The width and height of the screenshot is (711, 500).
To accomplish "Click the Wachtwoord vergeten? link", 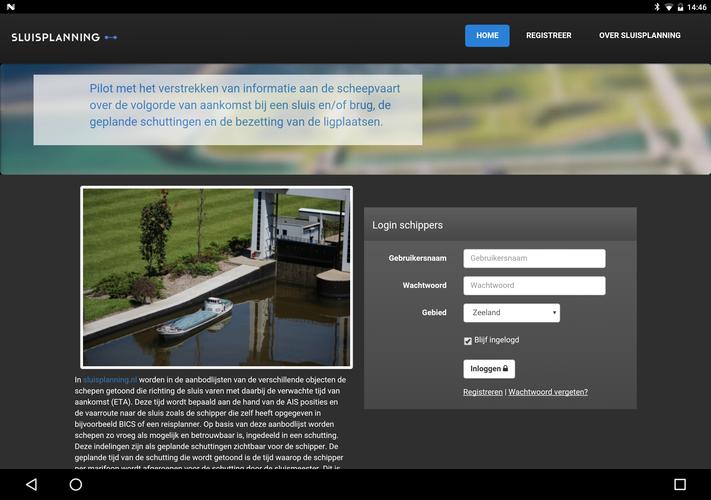I will point(548,392).
